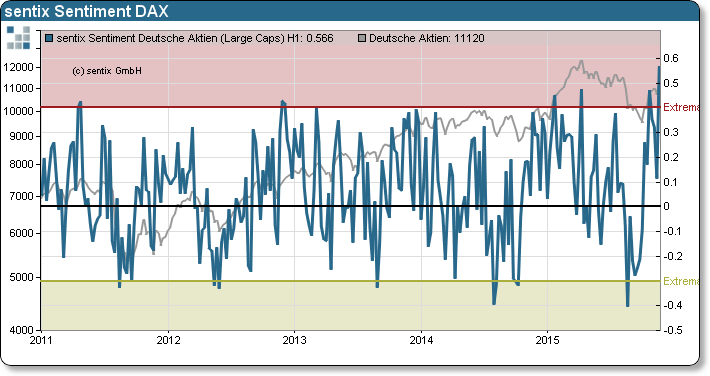Click the red upper extreme zone band
This screenshot has width=710, height=376.
(x=350, y=76)
